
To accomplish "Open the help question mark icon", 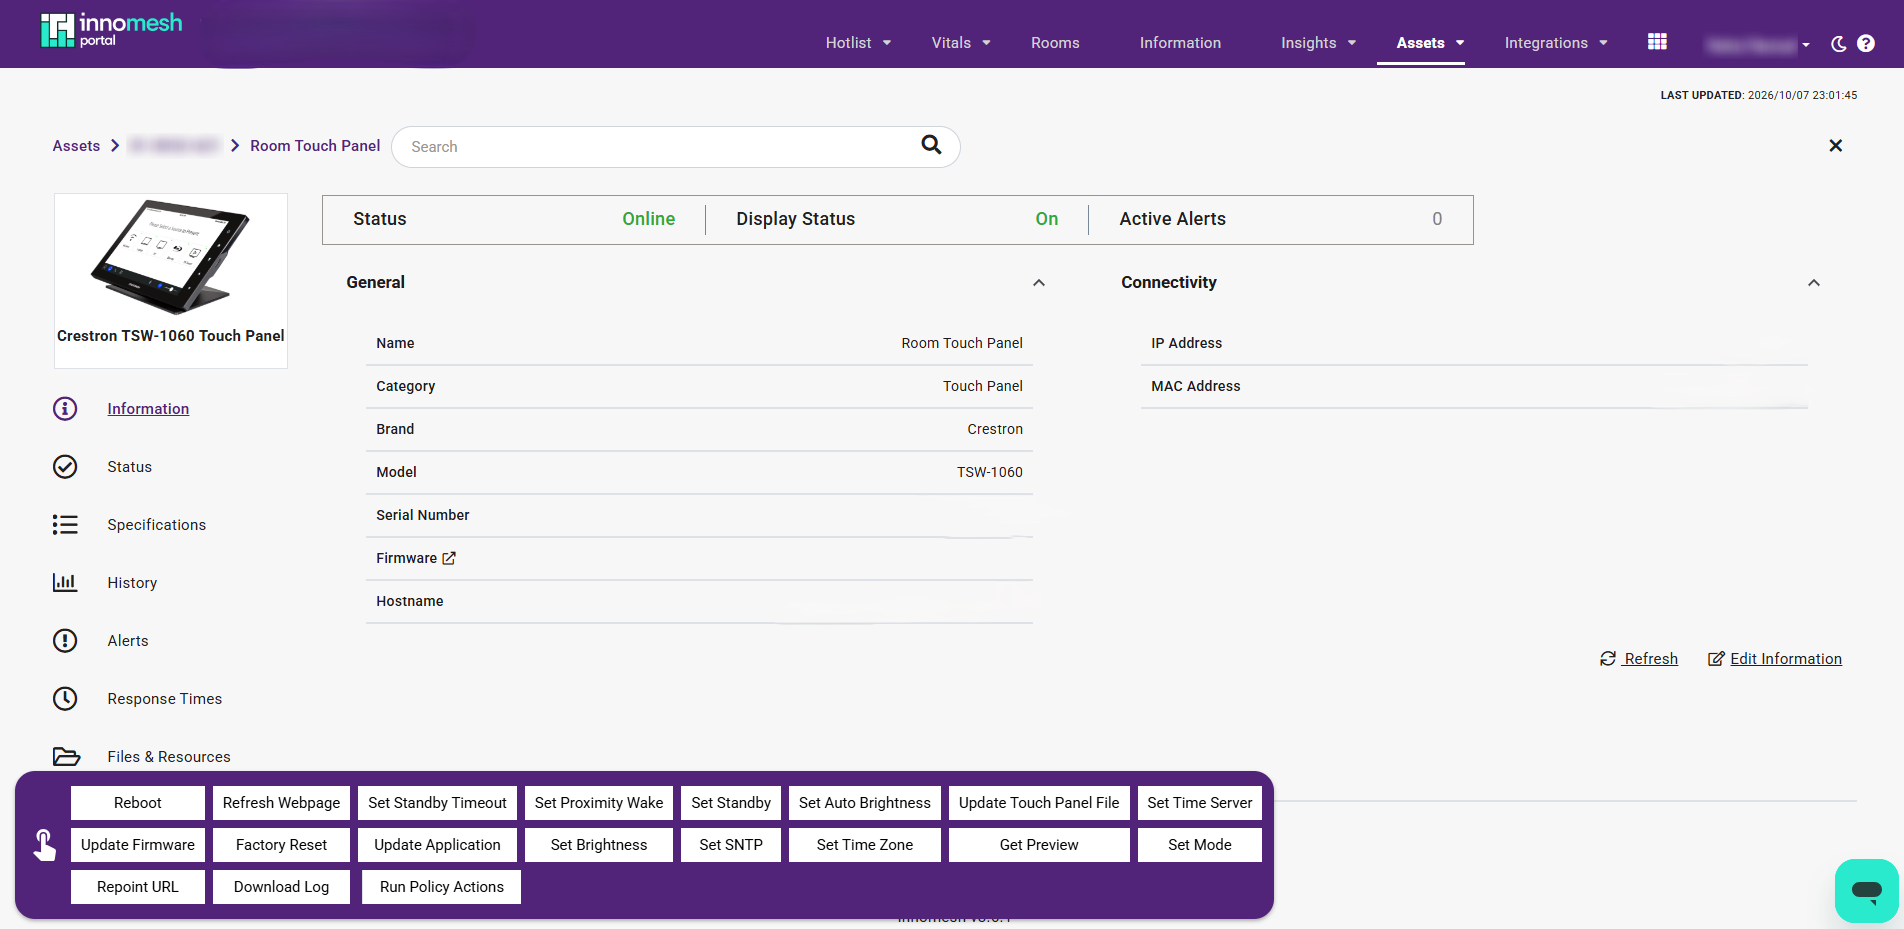I will tap(1866, 43).
